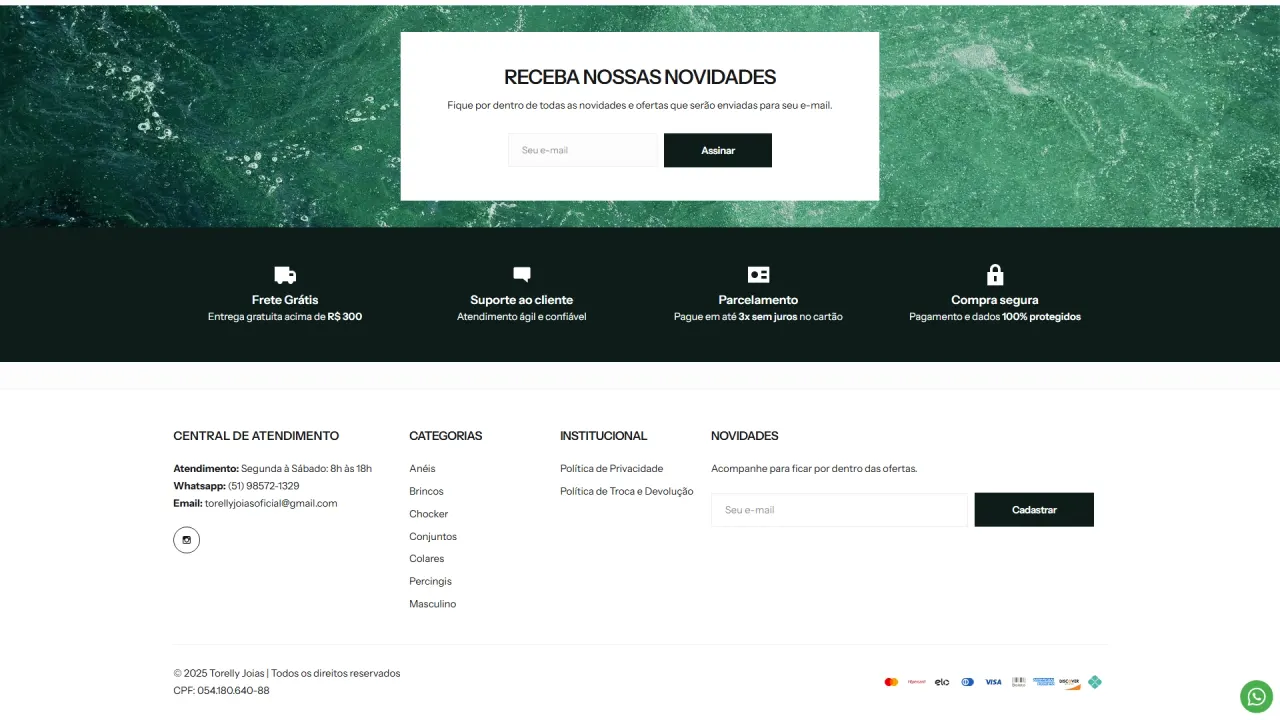Click 'Pagamento e dados 100% protegidos' text
1280x720 pixels.
coord(995,317)
